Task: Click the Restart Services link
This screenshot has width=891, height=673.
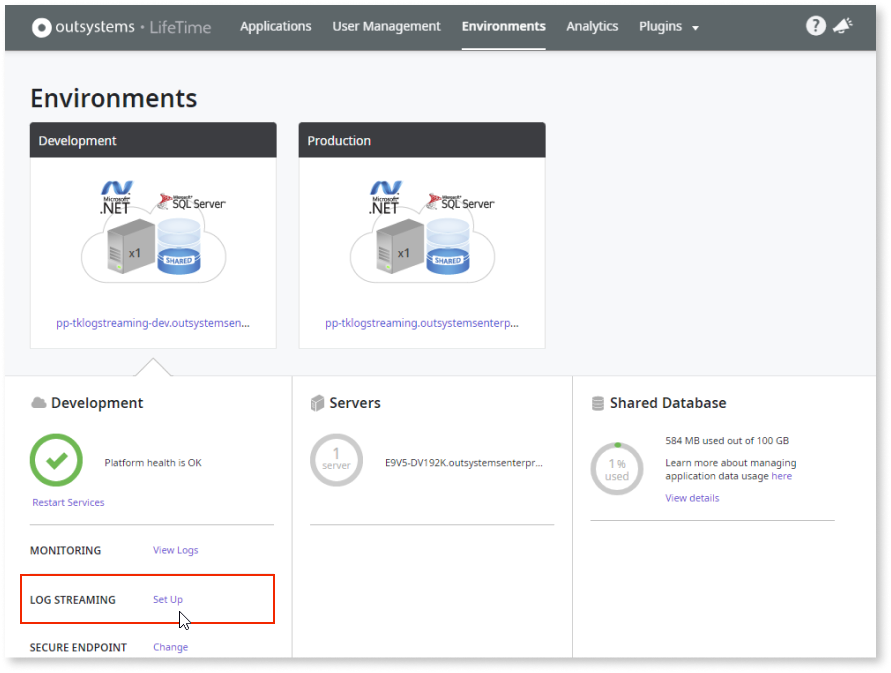Action: [x=68, y=502]
